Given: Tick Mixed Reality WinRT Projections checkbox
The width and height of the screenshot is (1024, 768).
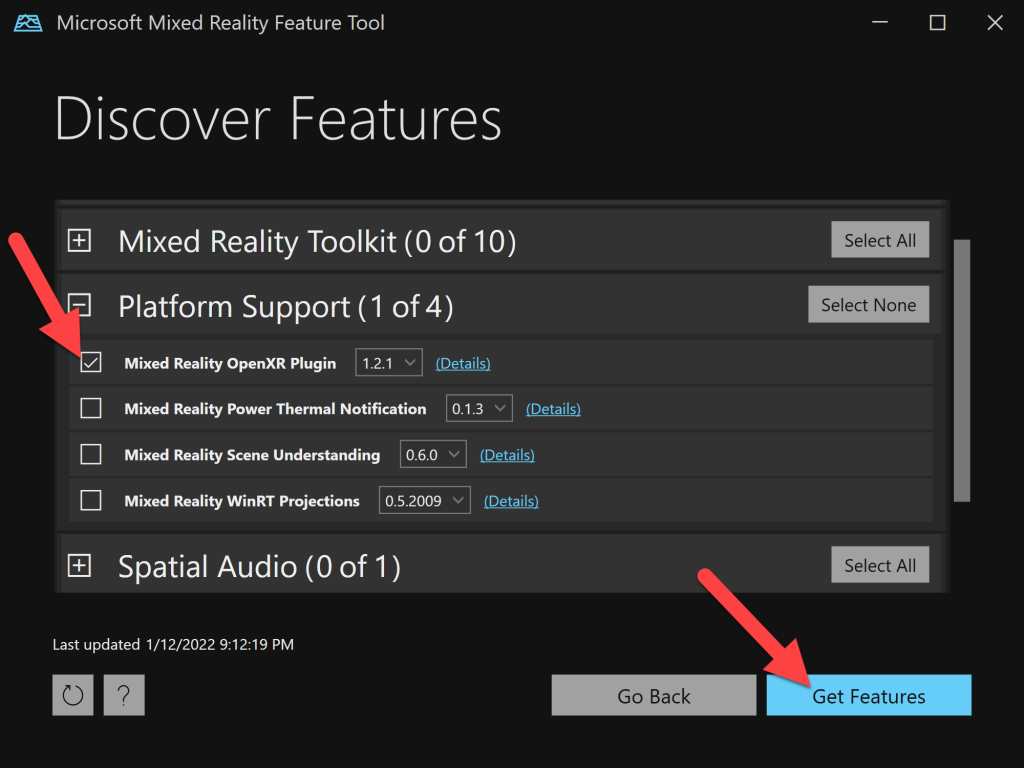Looking at the screenshot, I should click(x=91, y=500).
